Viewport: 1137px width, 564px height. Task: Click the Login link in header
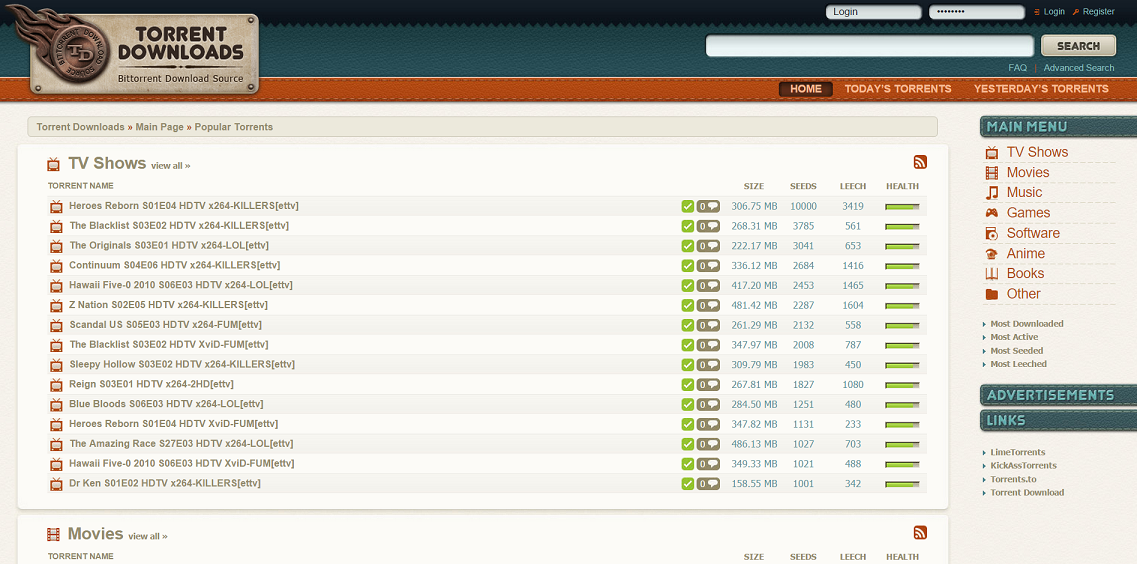point(1054,12)
